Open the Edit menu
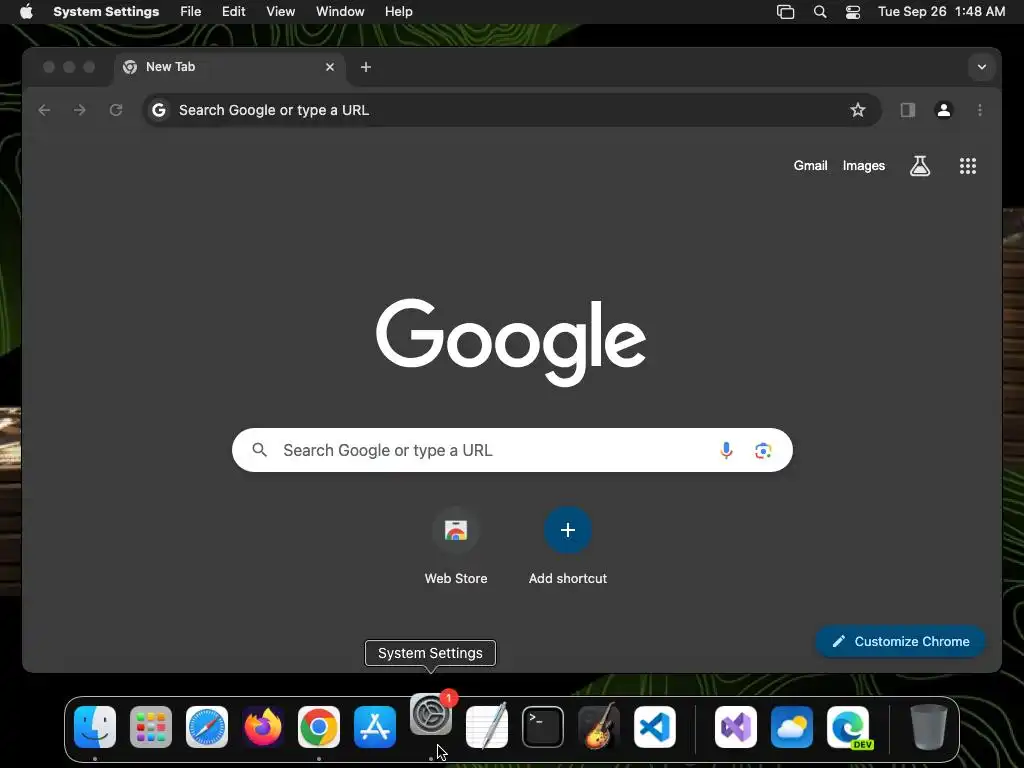 (234, 12)
